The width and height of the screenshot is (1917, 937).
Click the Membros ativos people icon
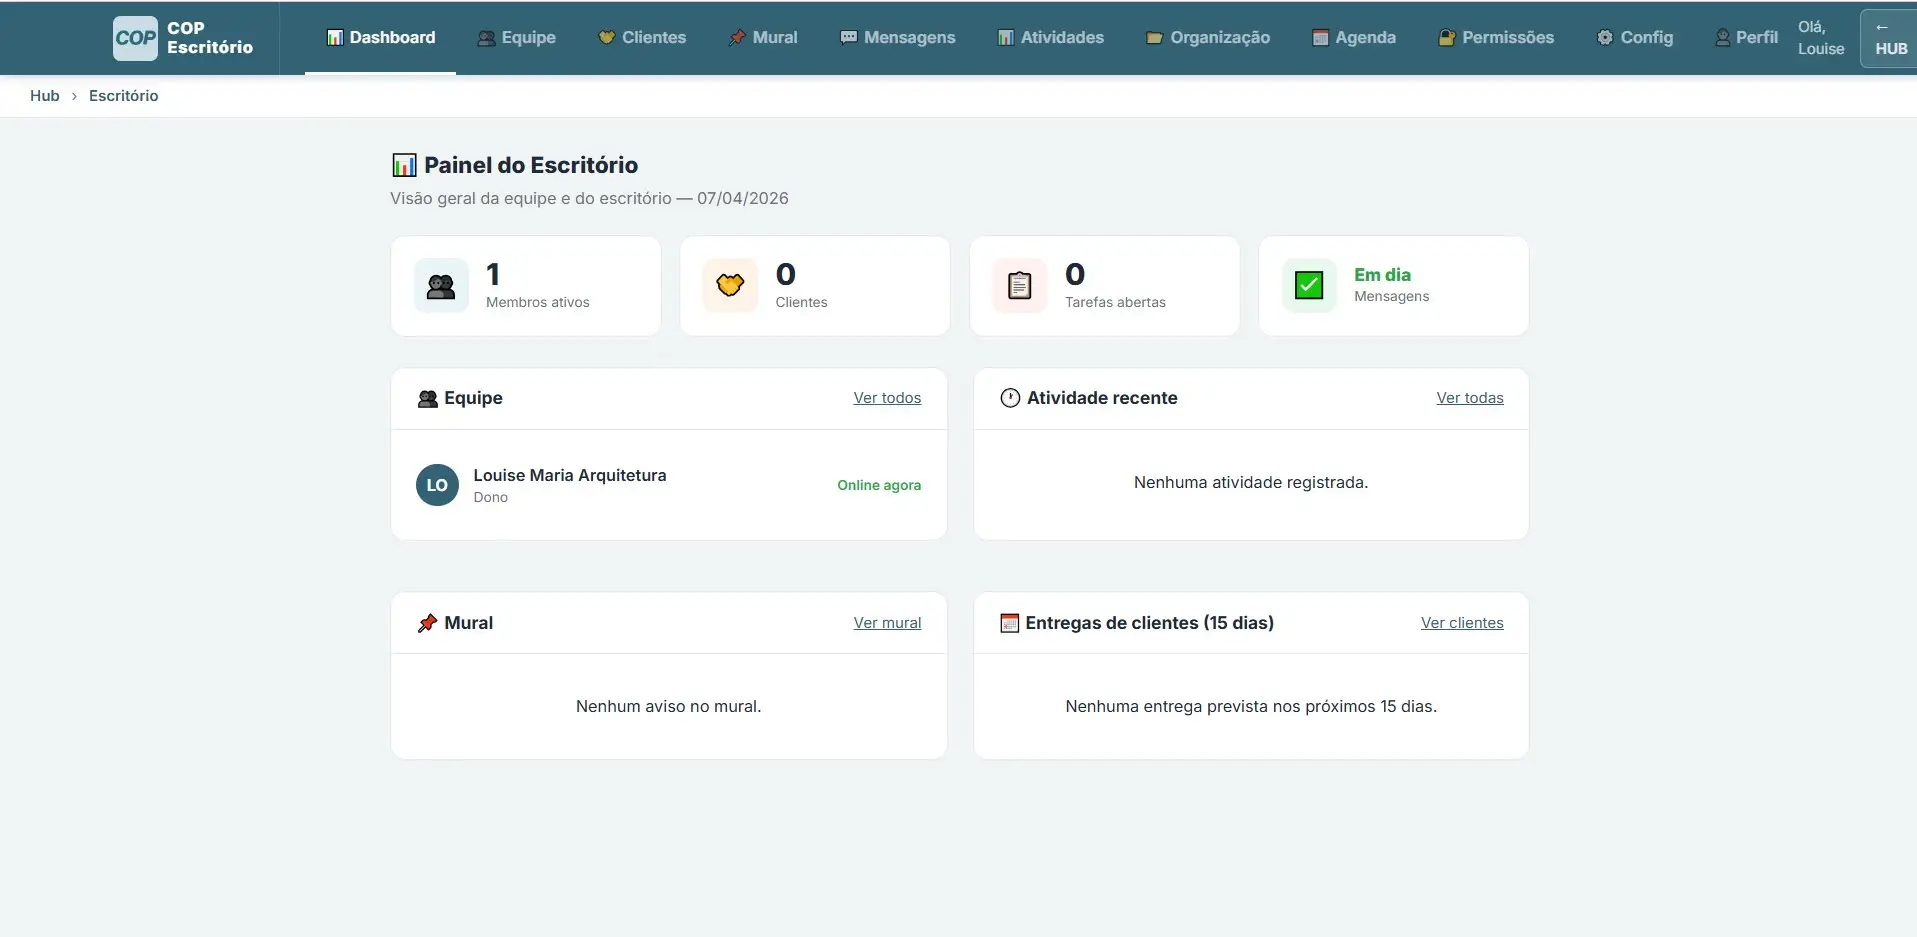[441, 286]
